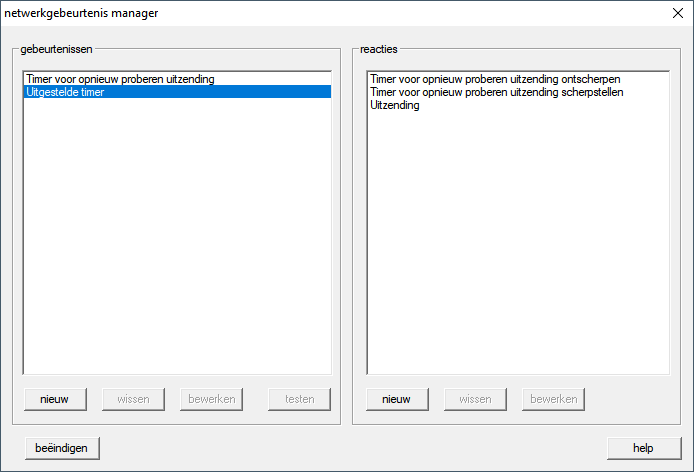Select the 'Uitzending' reaction entry

(x=395, y=105)
